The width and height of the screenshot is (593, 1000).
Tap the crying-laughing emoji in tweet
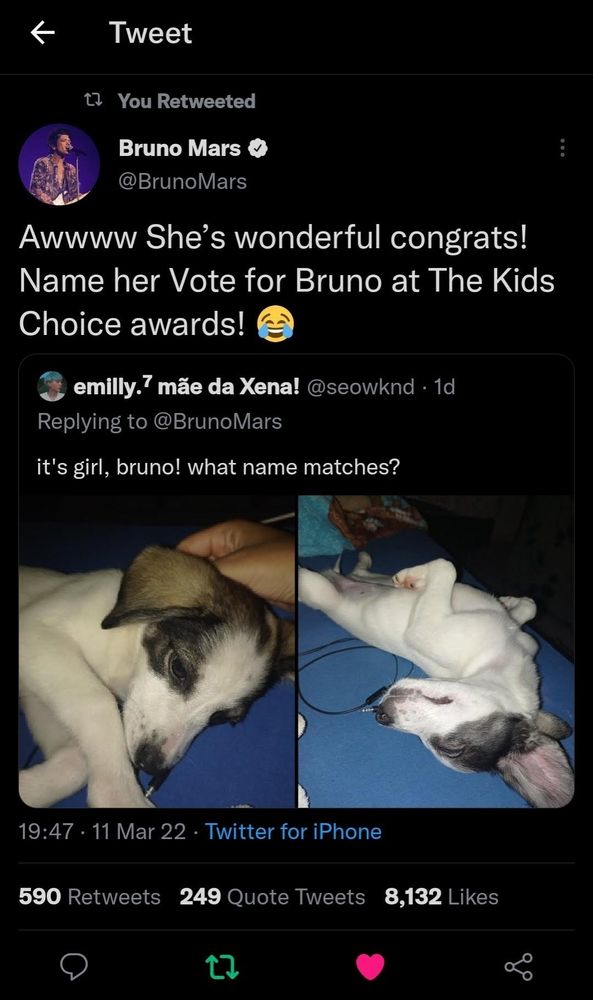[x=275, y=324]
